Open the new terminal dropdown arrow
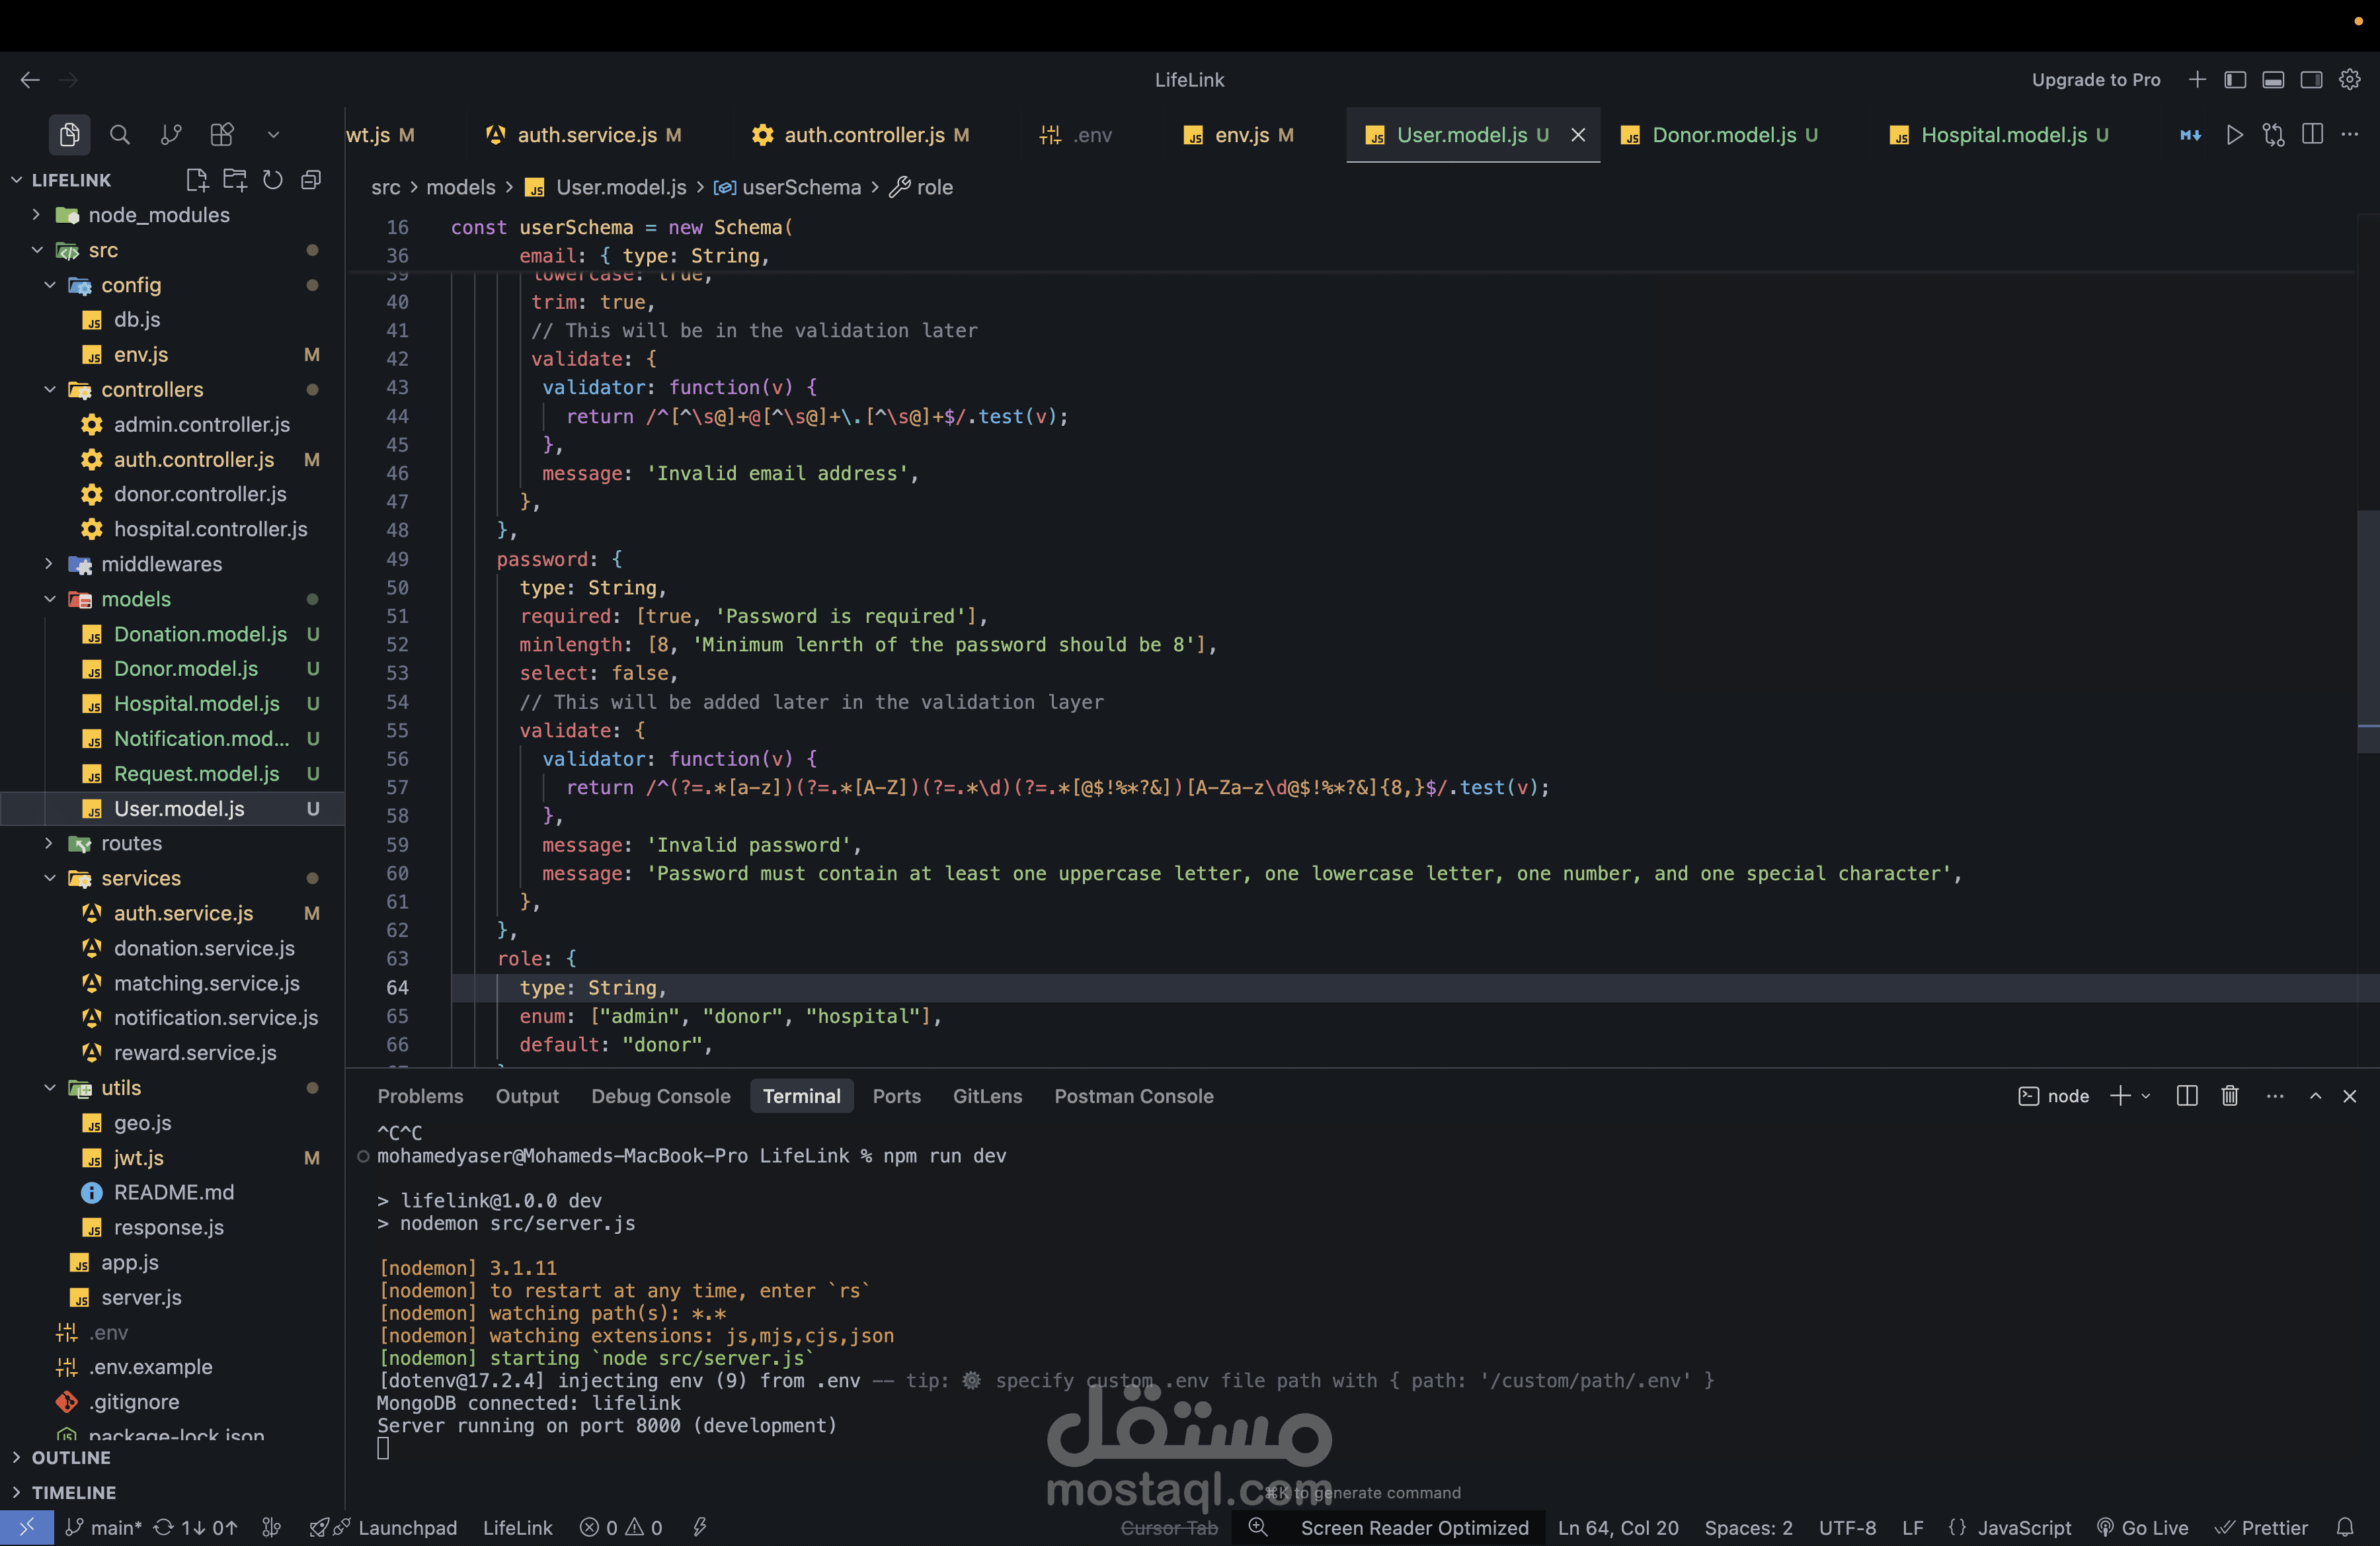Screen dimensions: 2380x1546 (2146, 1096)
